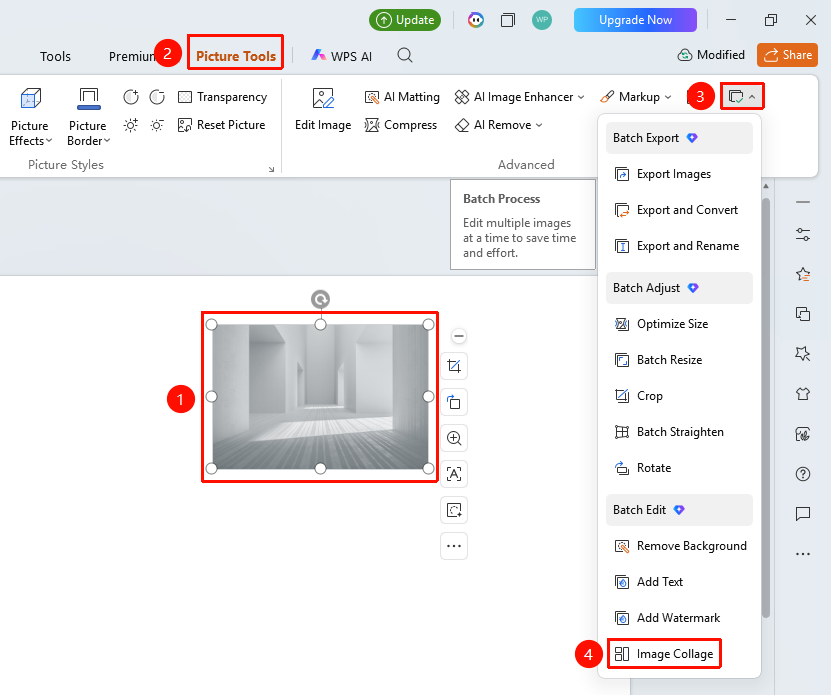Image resolution: width=831 pixels, height=695 pixels.
Task: Click the Modified cloud status
Action: tap(711, 55)
